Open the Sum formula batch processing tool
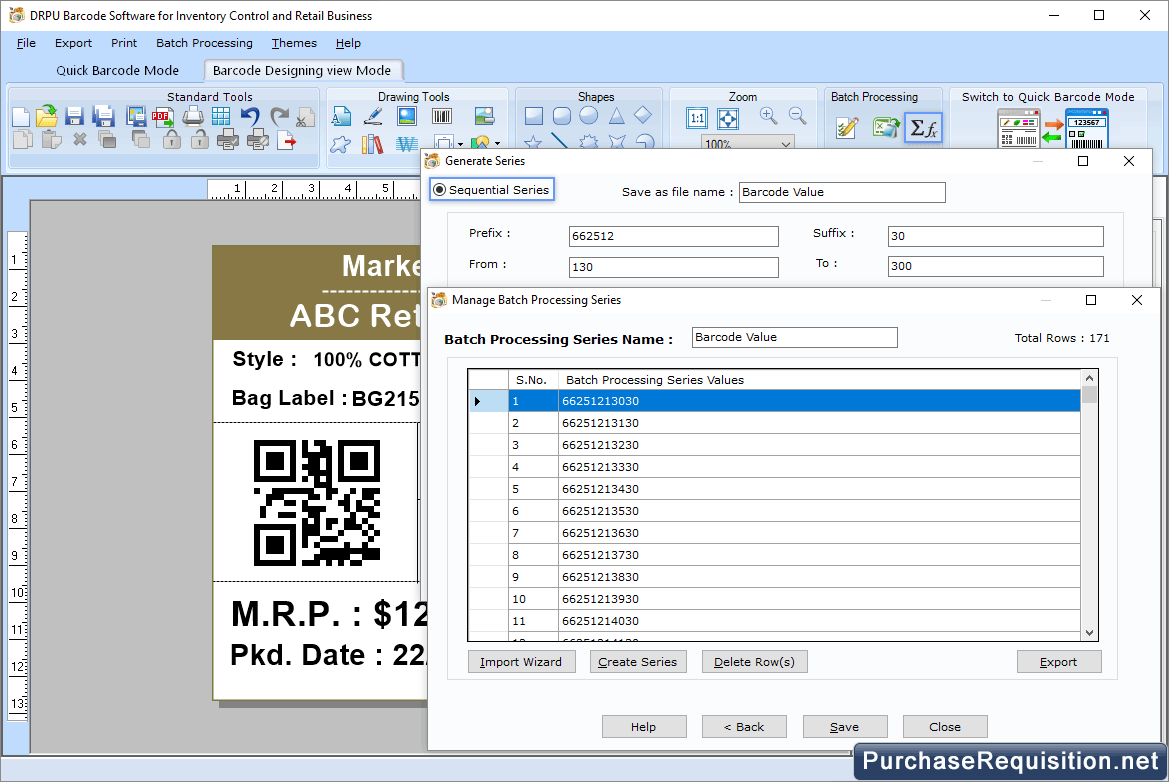Viewport: 1169px width, 782px height. pyautogui.click(x=922, y=127)
